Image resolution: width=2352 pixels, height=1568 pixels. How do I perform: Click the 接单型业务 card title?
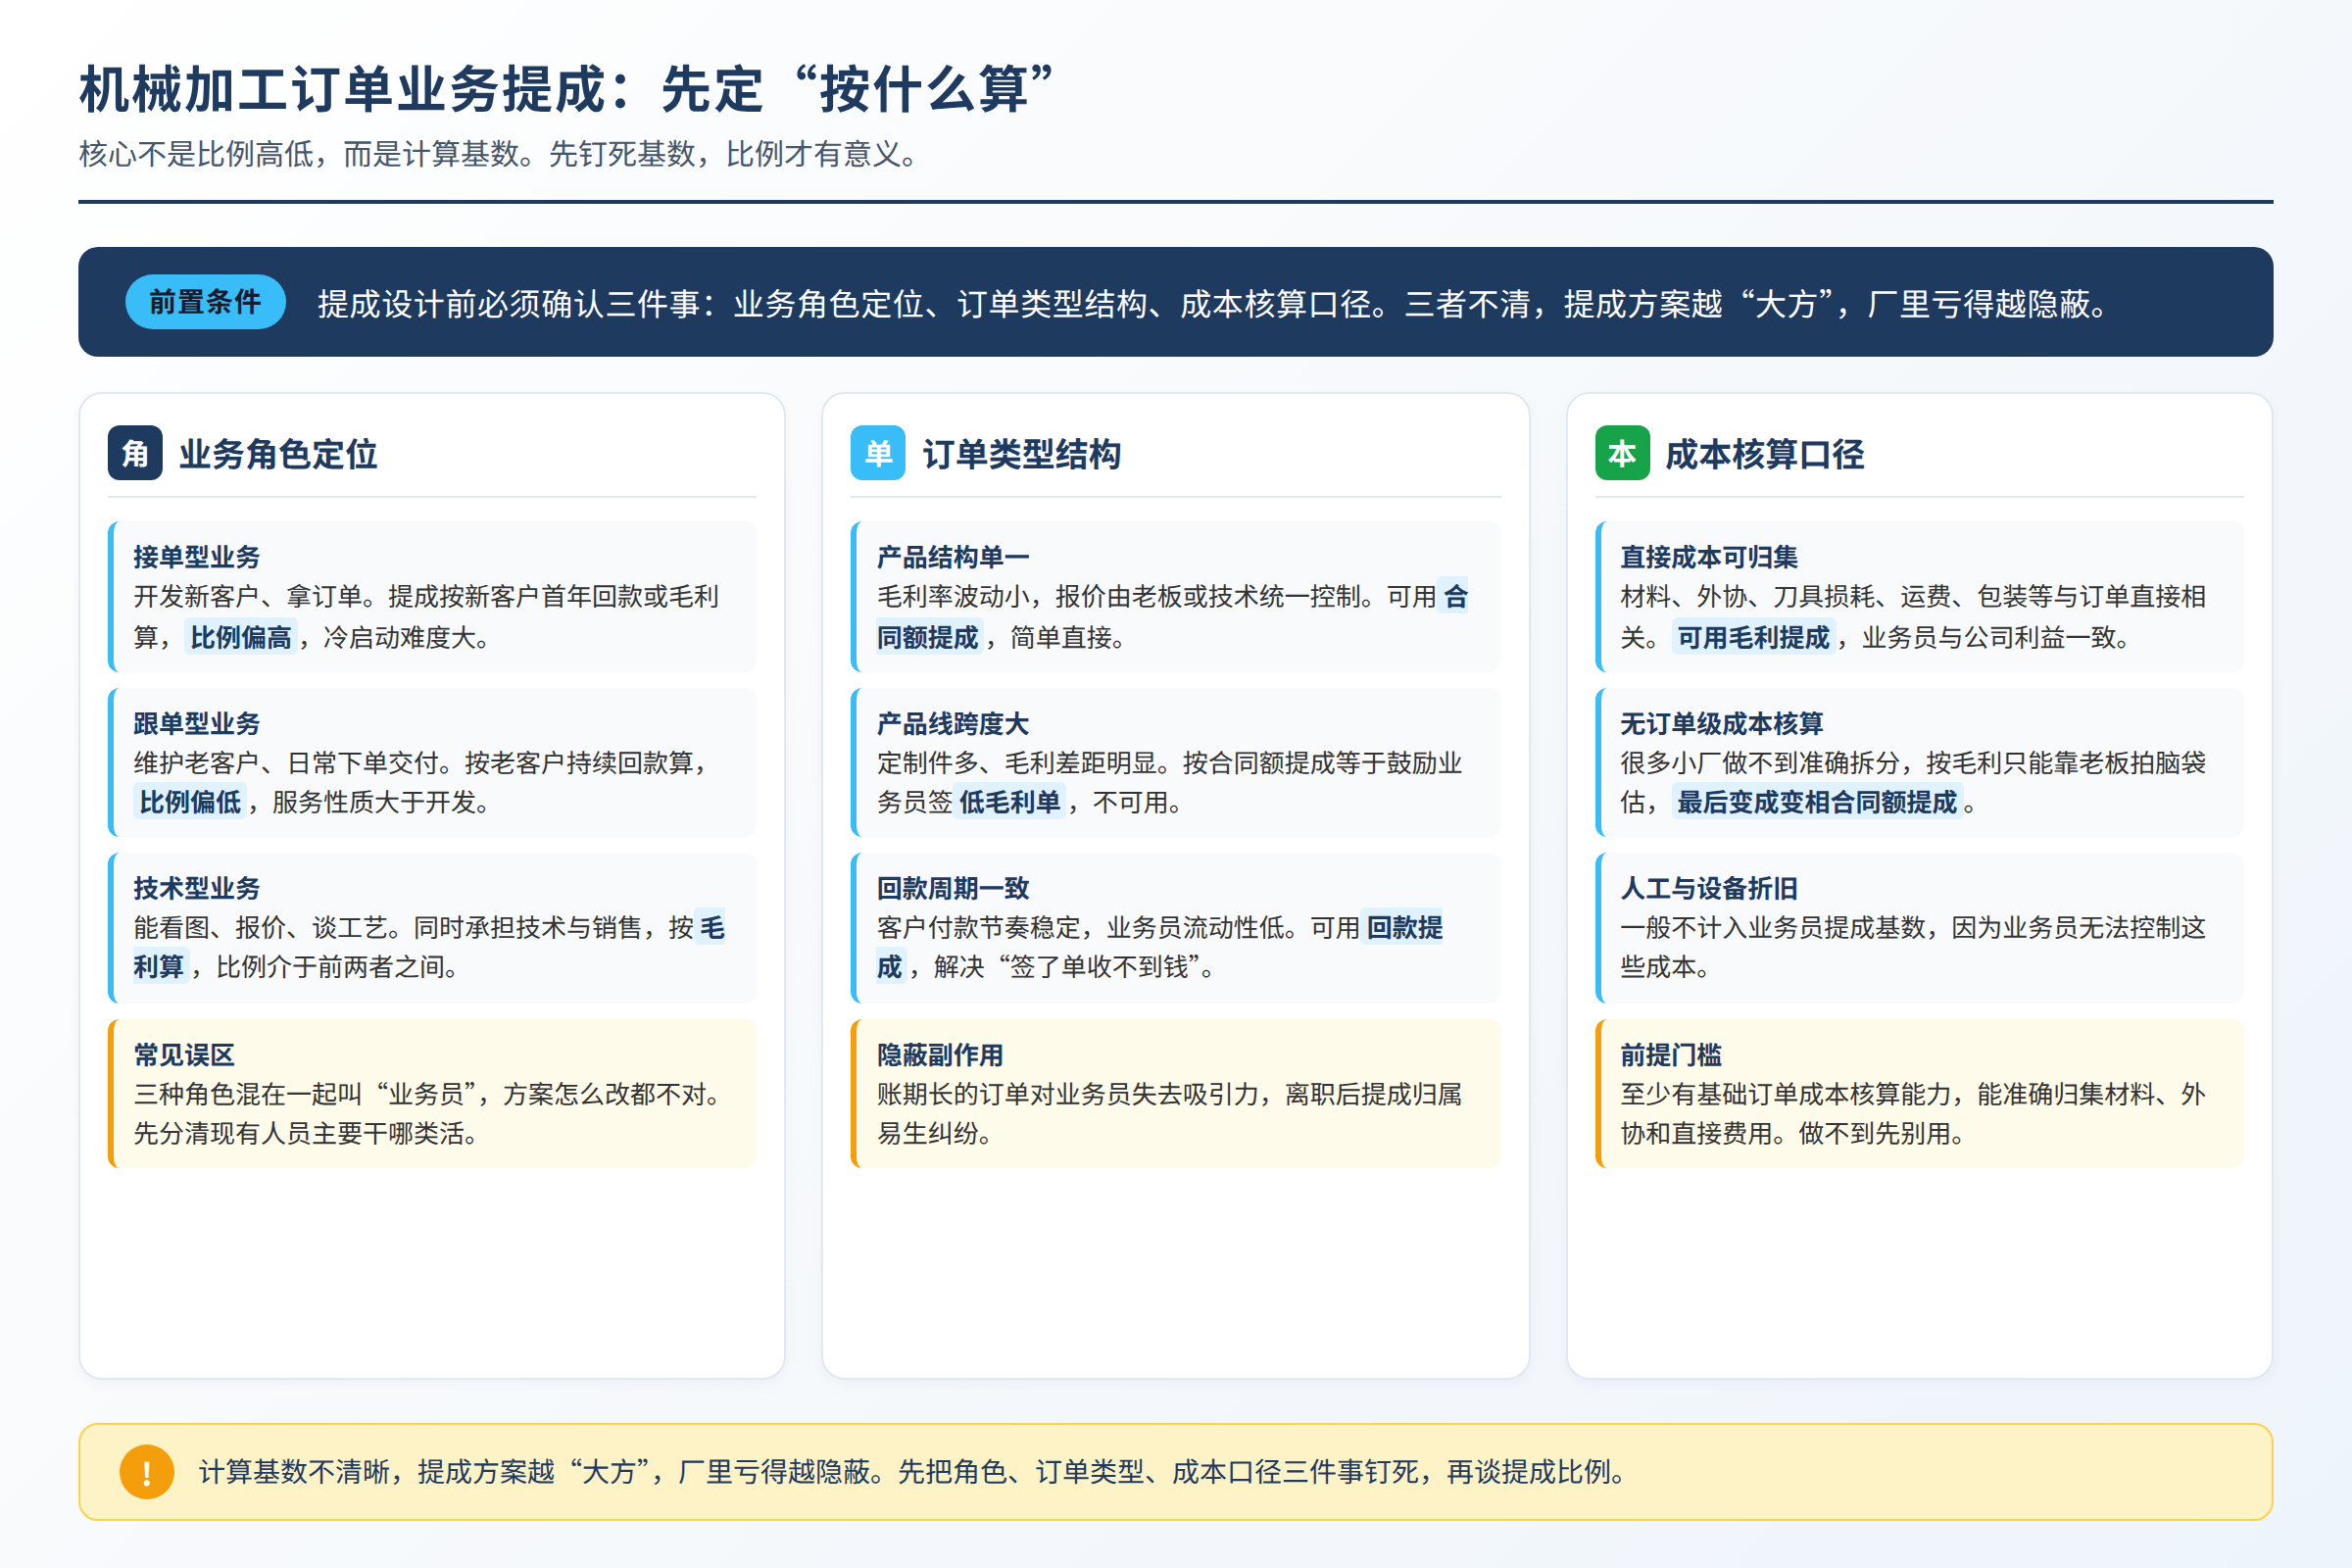click(x=197, y=557)
